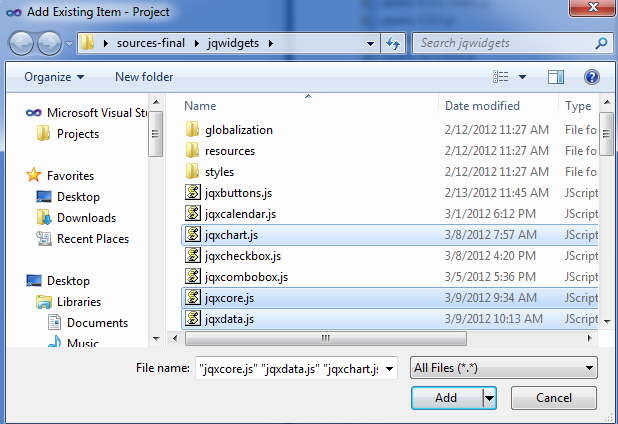
Task: Open the address bar history dropdown
Action: pyautogui.click(x=370, y=43)
